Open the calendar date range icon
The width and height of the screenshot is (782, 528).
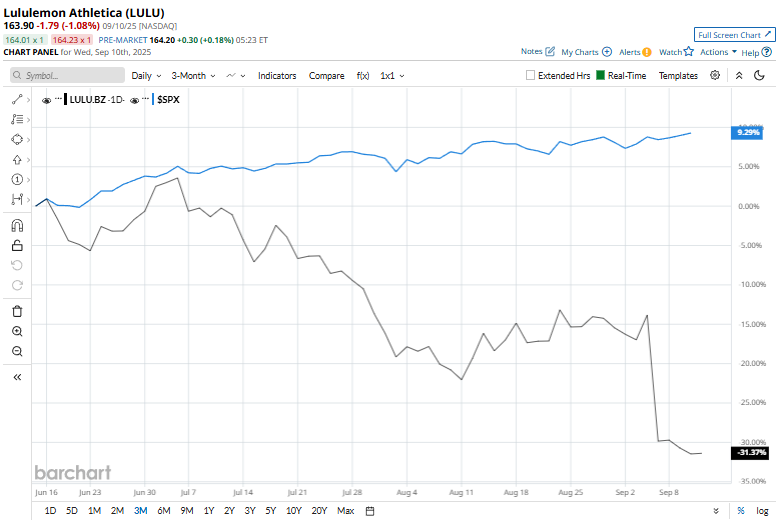370,511
